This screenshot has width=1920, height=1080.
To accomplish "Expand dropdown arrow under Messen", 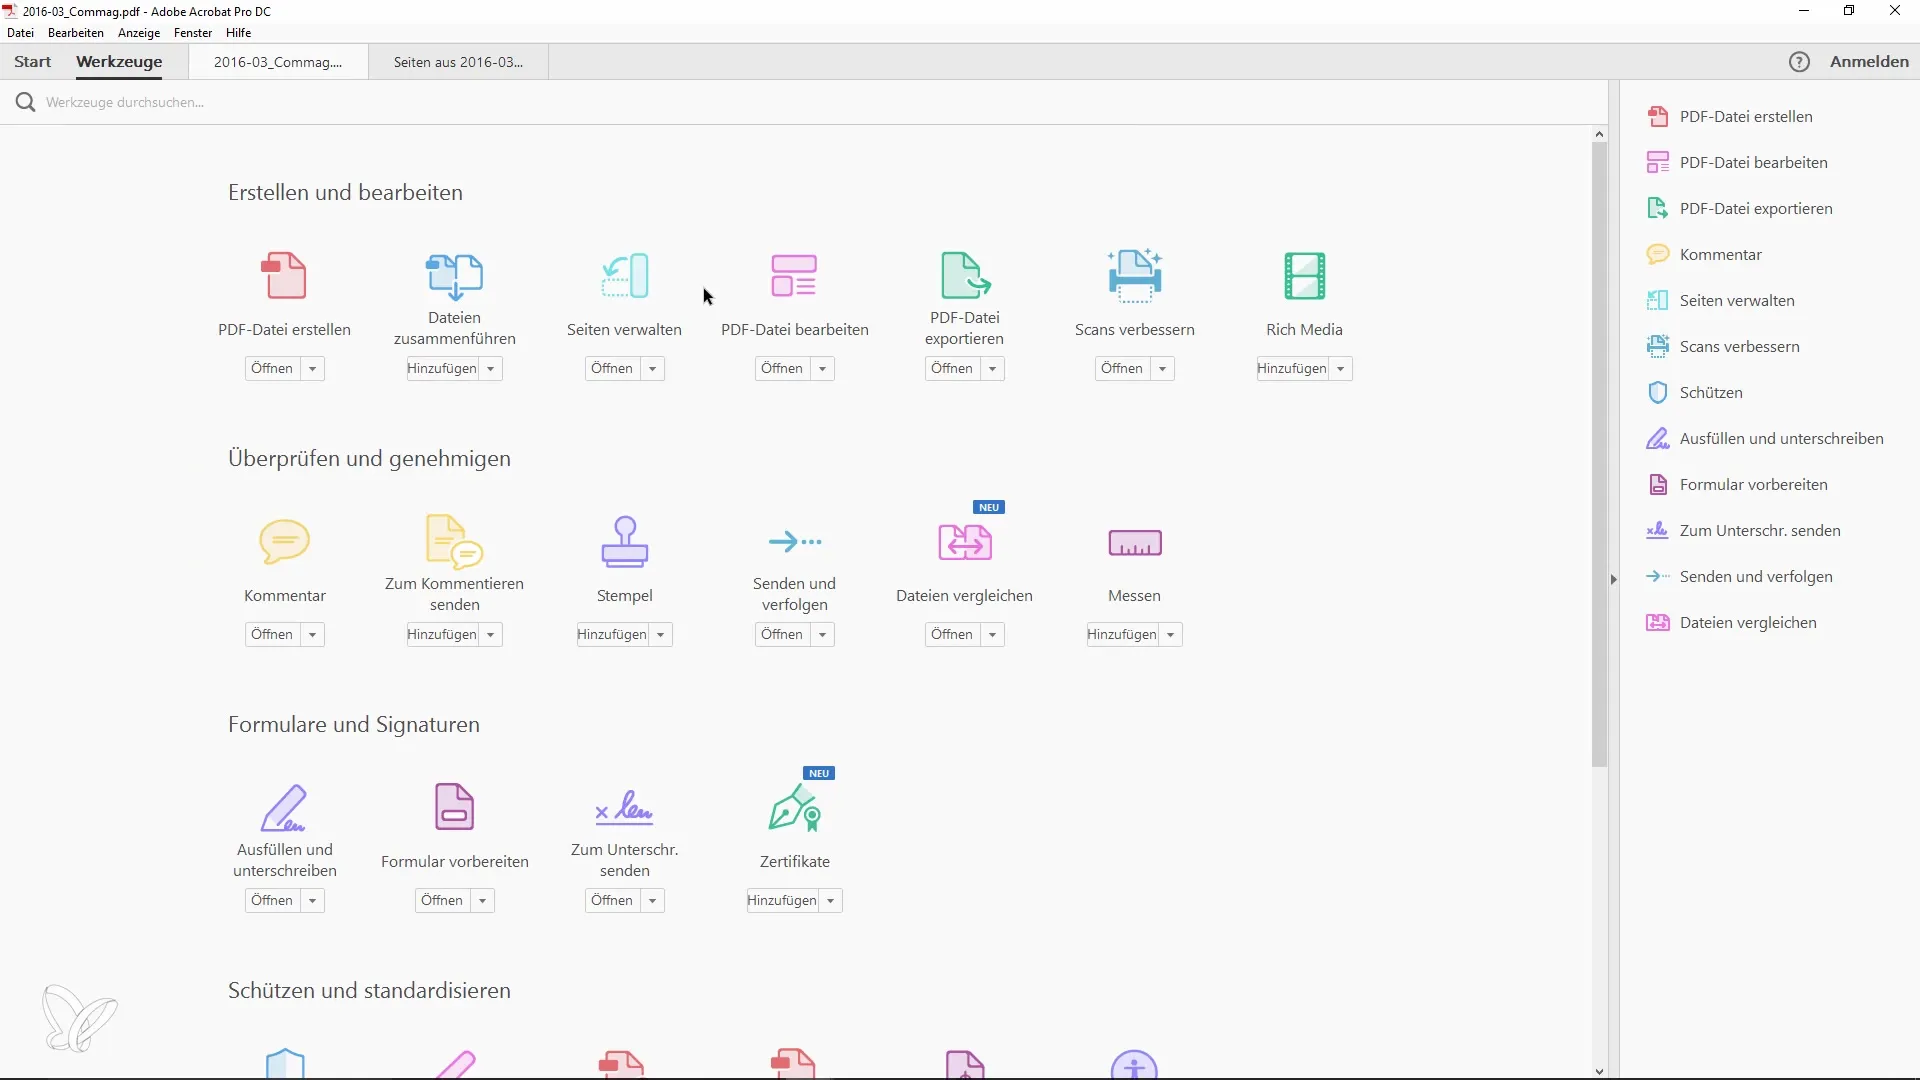I will [1170, 635].
